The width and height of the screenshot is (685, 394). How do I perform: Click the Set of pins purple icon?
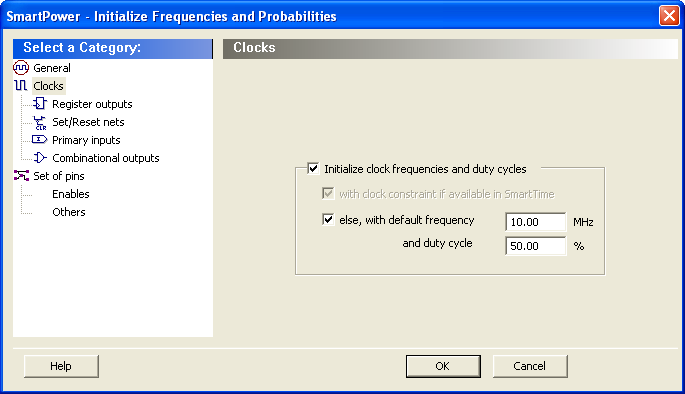click(x=21, y=176)
